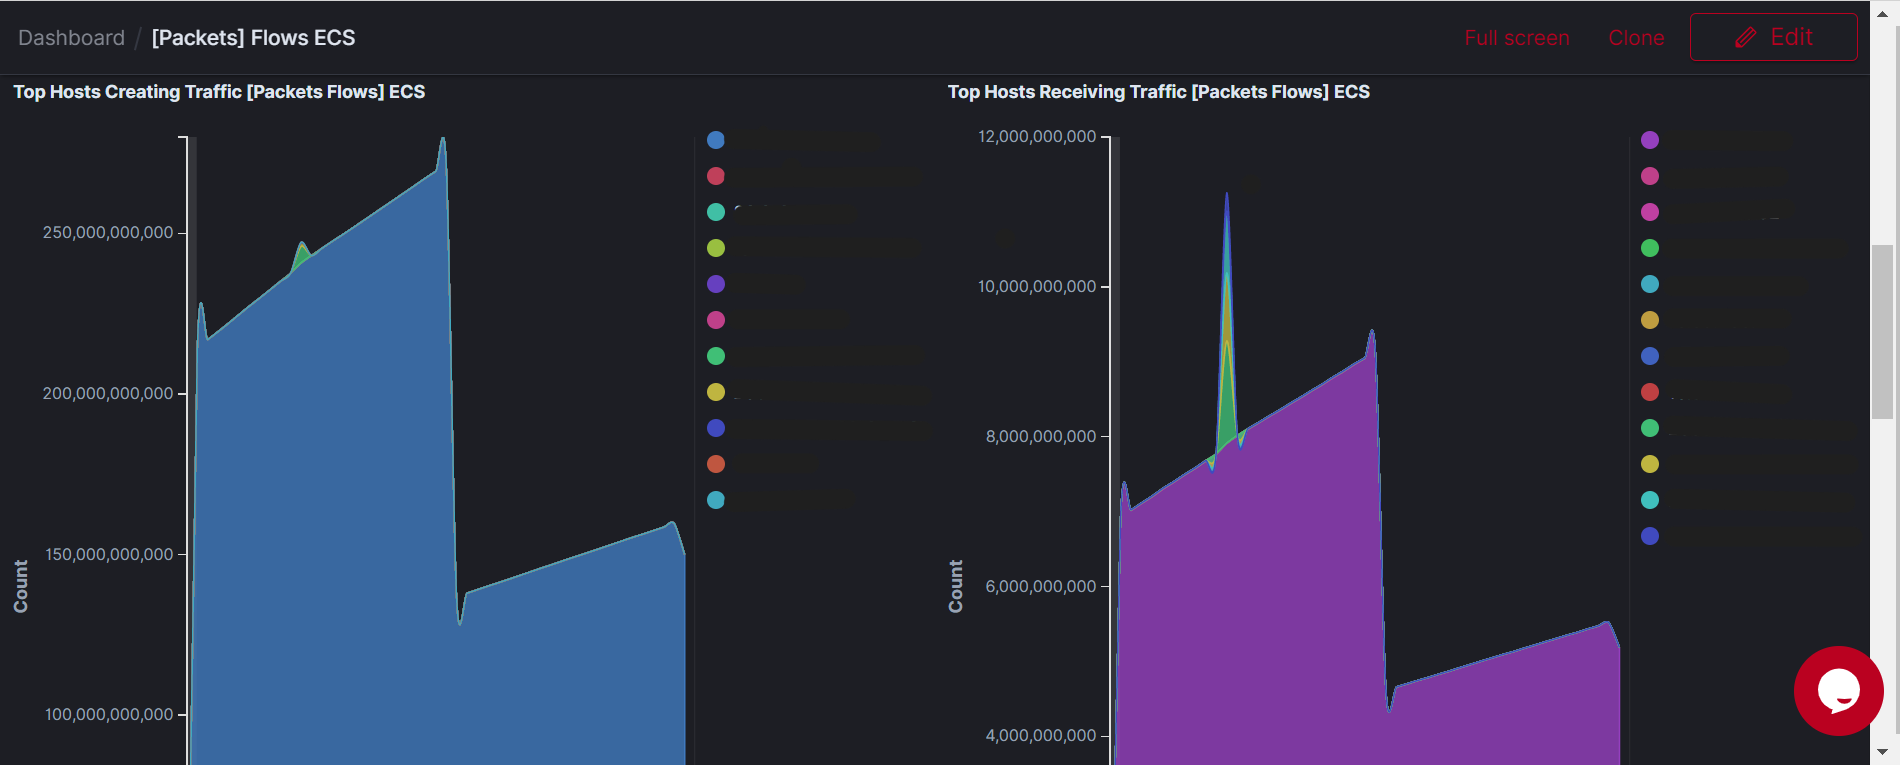The width and height of the screenshot is (1900, 765).
Task: Click the 100,000,000,000 axis label
Action: coord(109,715)
